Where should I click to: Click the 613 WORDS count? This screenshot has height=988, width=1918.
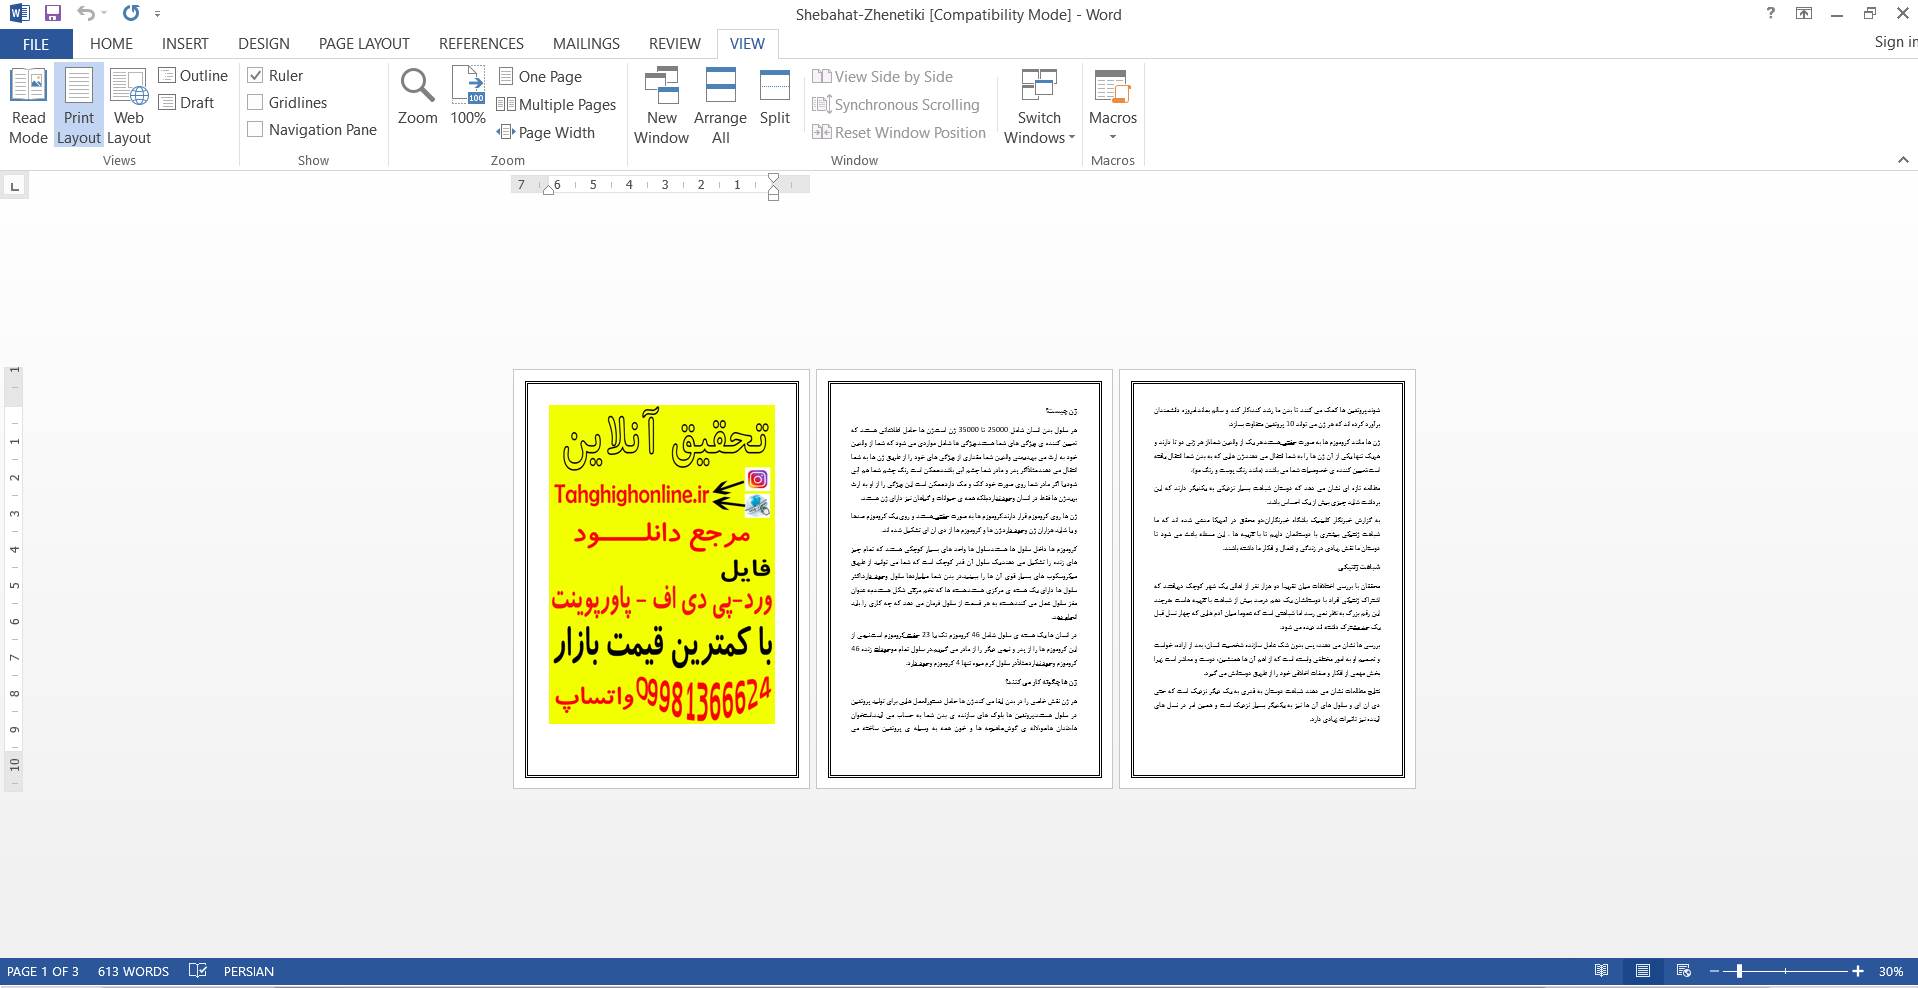[133, 971]
